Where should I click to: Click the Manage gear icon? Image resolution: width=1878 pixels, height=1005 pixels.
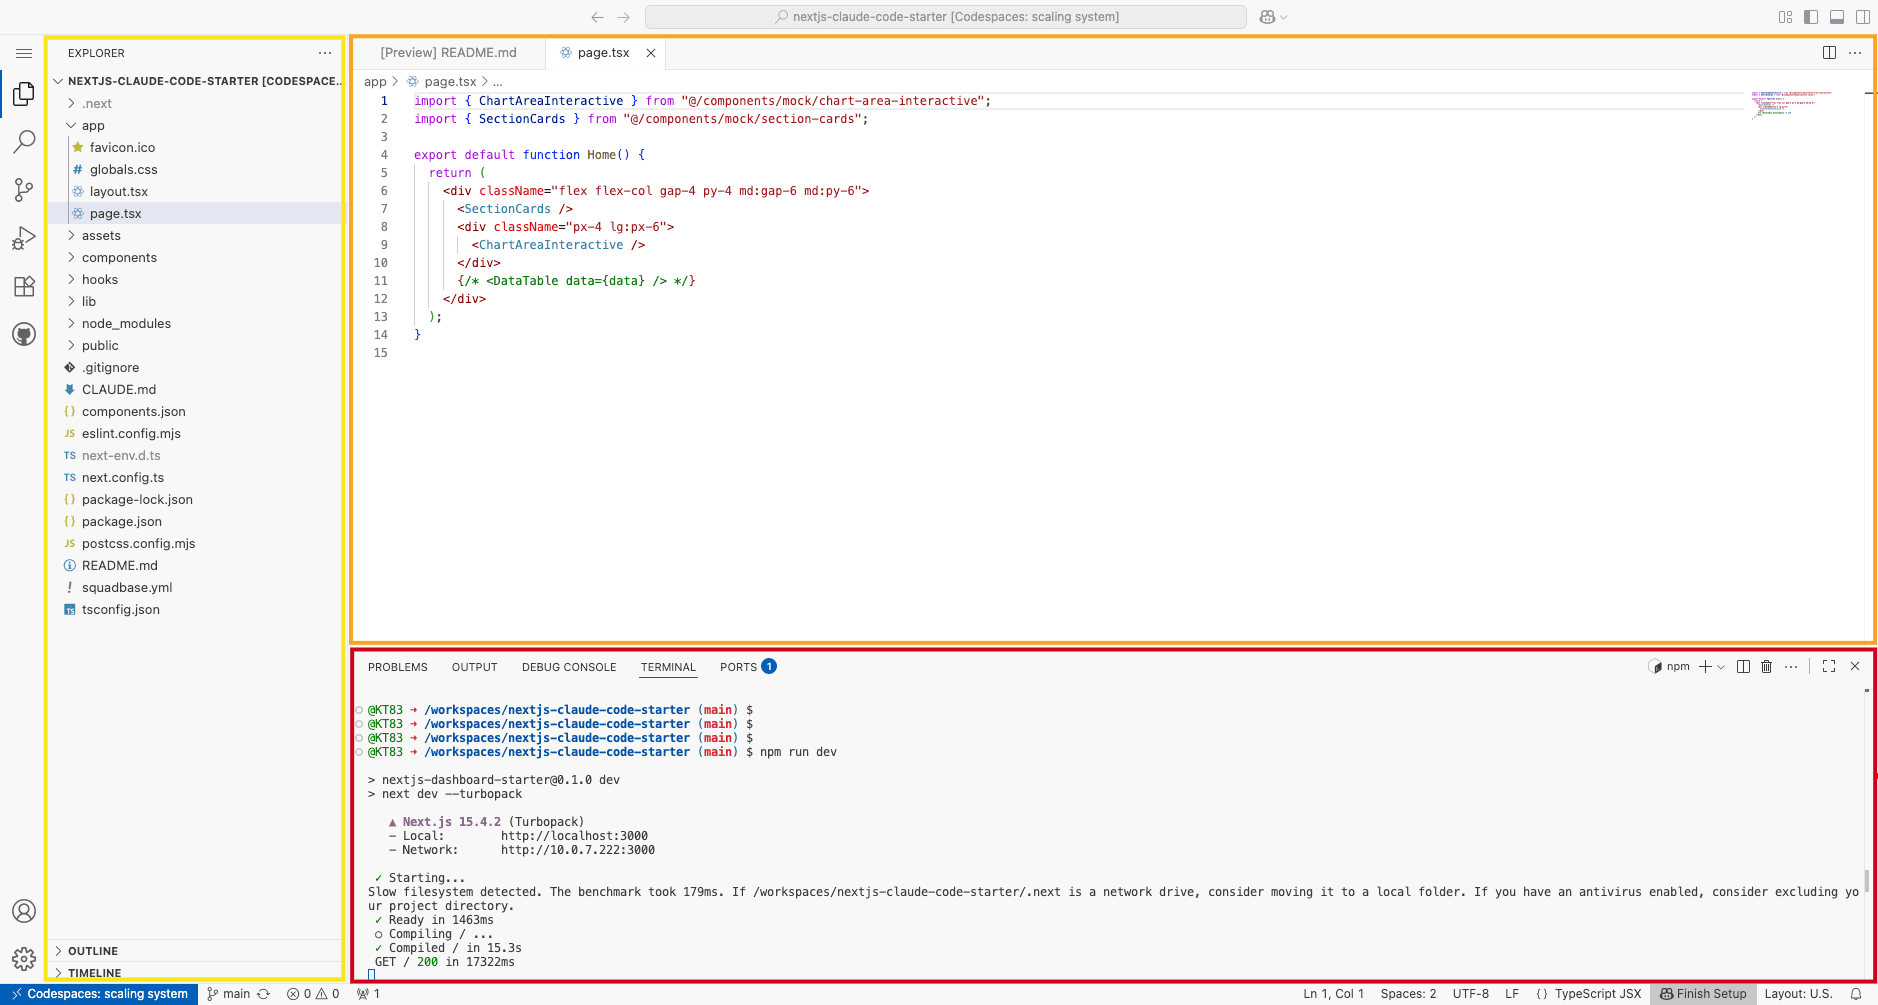tap(24, 959)
